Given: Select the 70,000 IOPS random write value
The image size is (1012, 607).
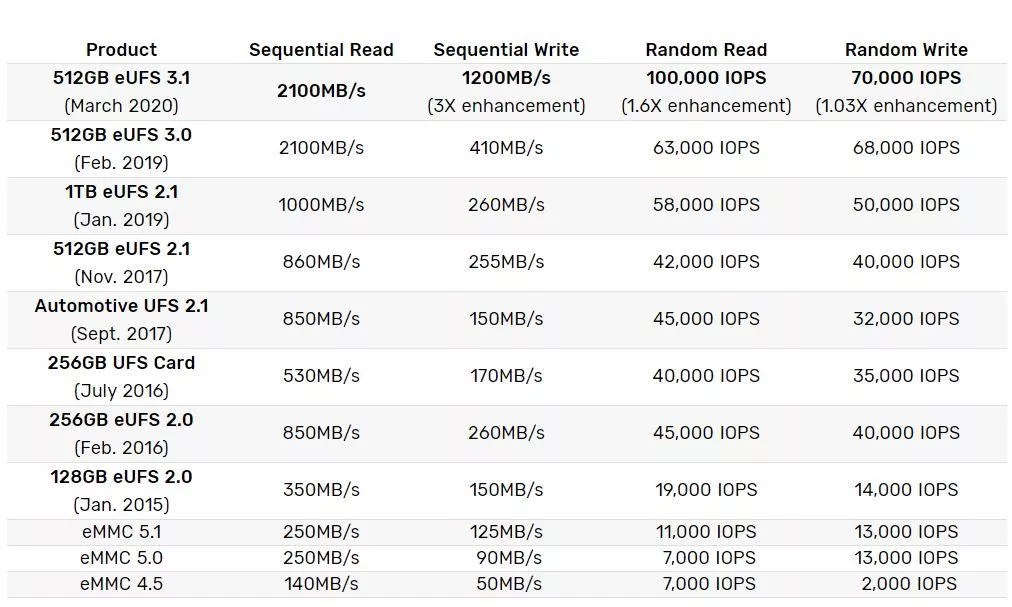Looking at the screenshot, I should point(906,78).
